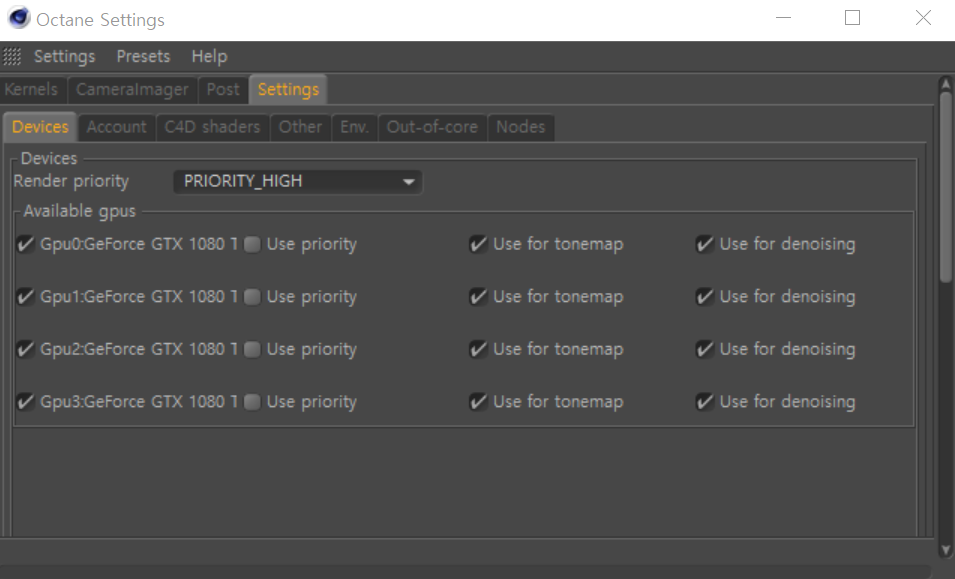
Task: Switch to the Kernels tab
Action: [31, 89]
